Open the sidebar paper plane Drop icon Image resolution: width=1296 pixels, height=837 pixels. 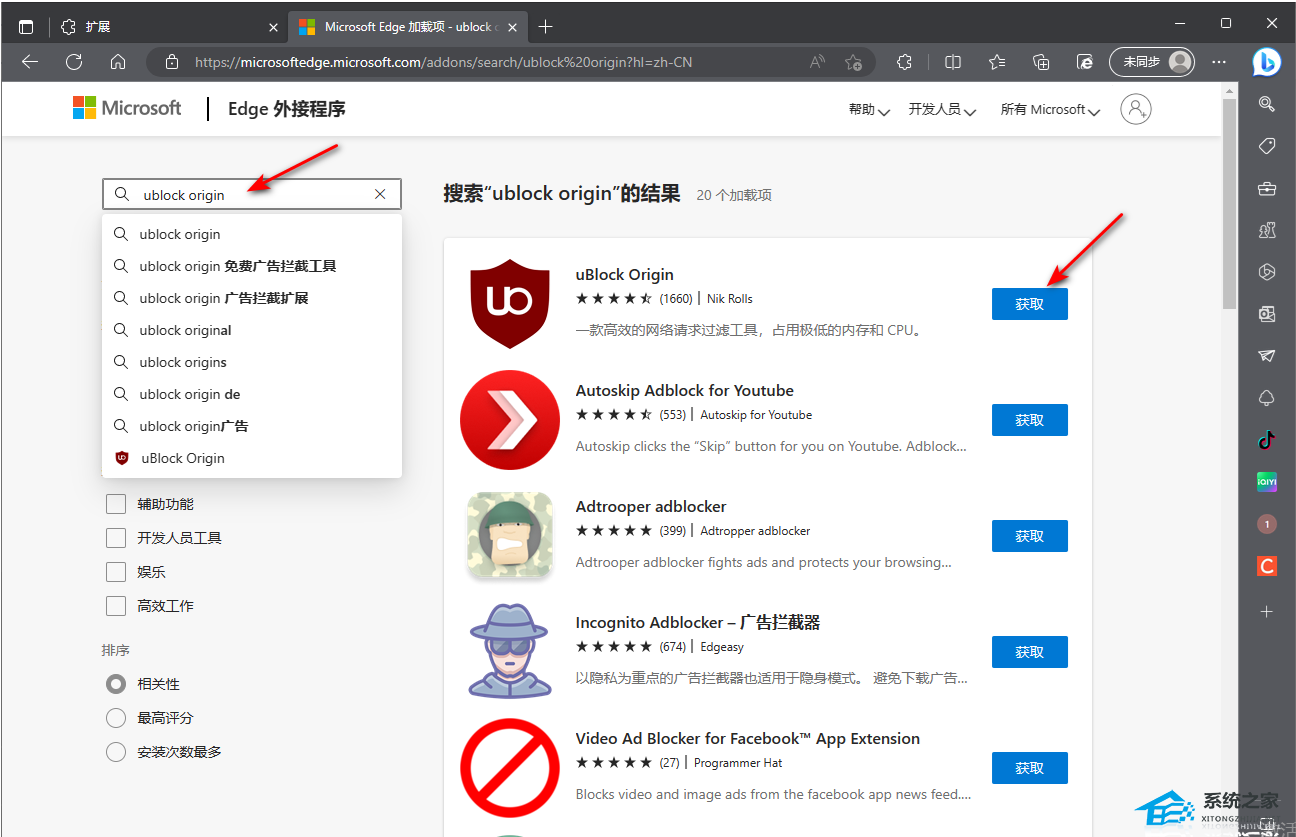pyautogui.click(x=1267, y=356)
